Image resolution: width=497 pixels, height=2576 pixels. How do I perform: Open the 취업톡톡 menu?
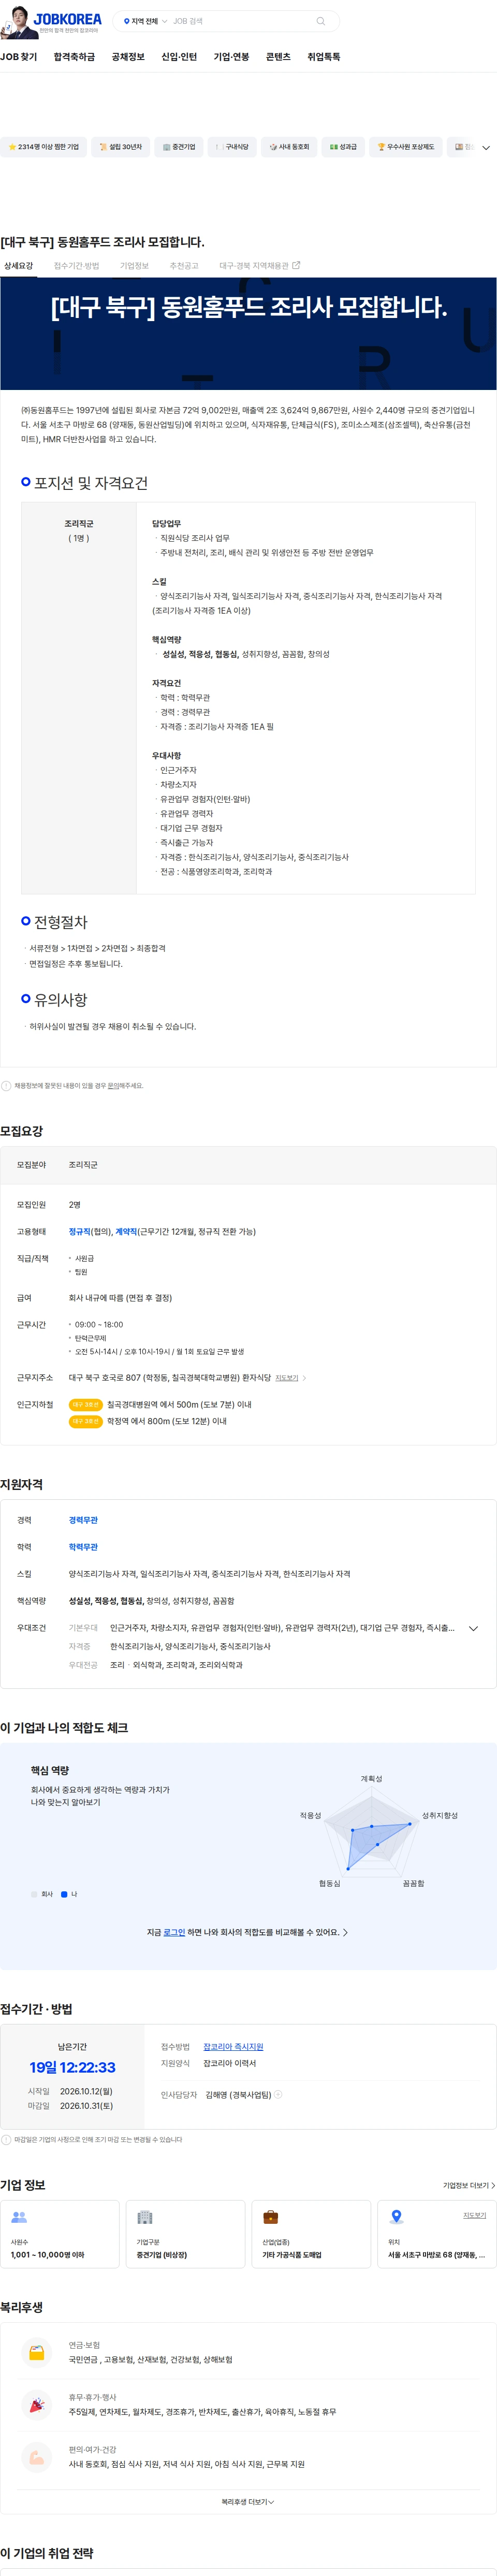[323, 57]
